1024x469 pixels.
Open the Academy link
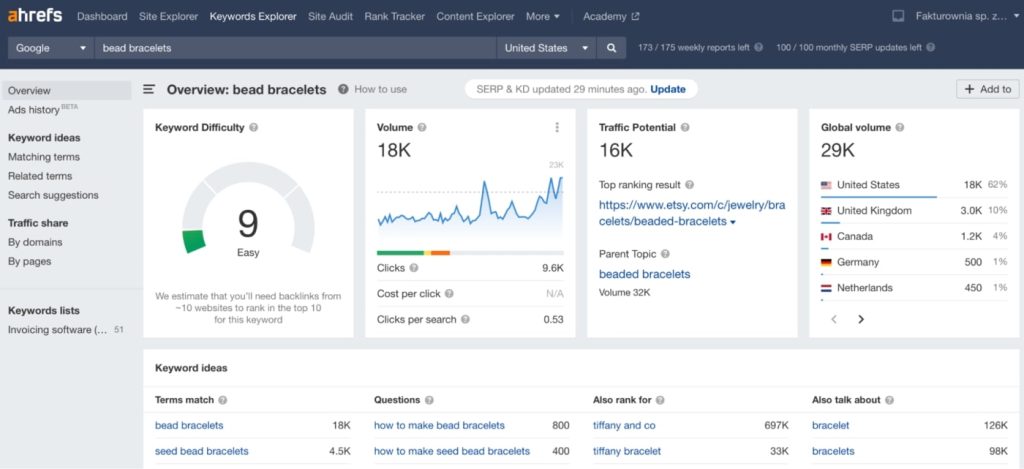pyautogui.click(x=604, y=16)
